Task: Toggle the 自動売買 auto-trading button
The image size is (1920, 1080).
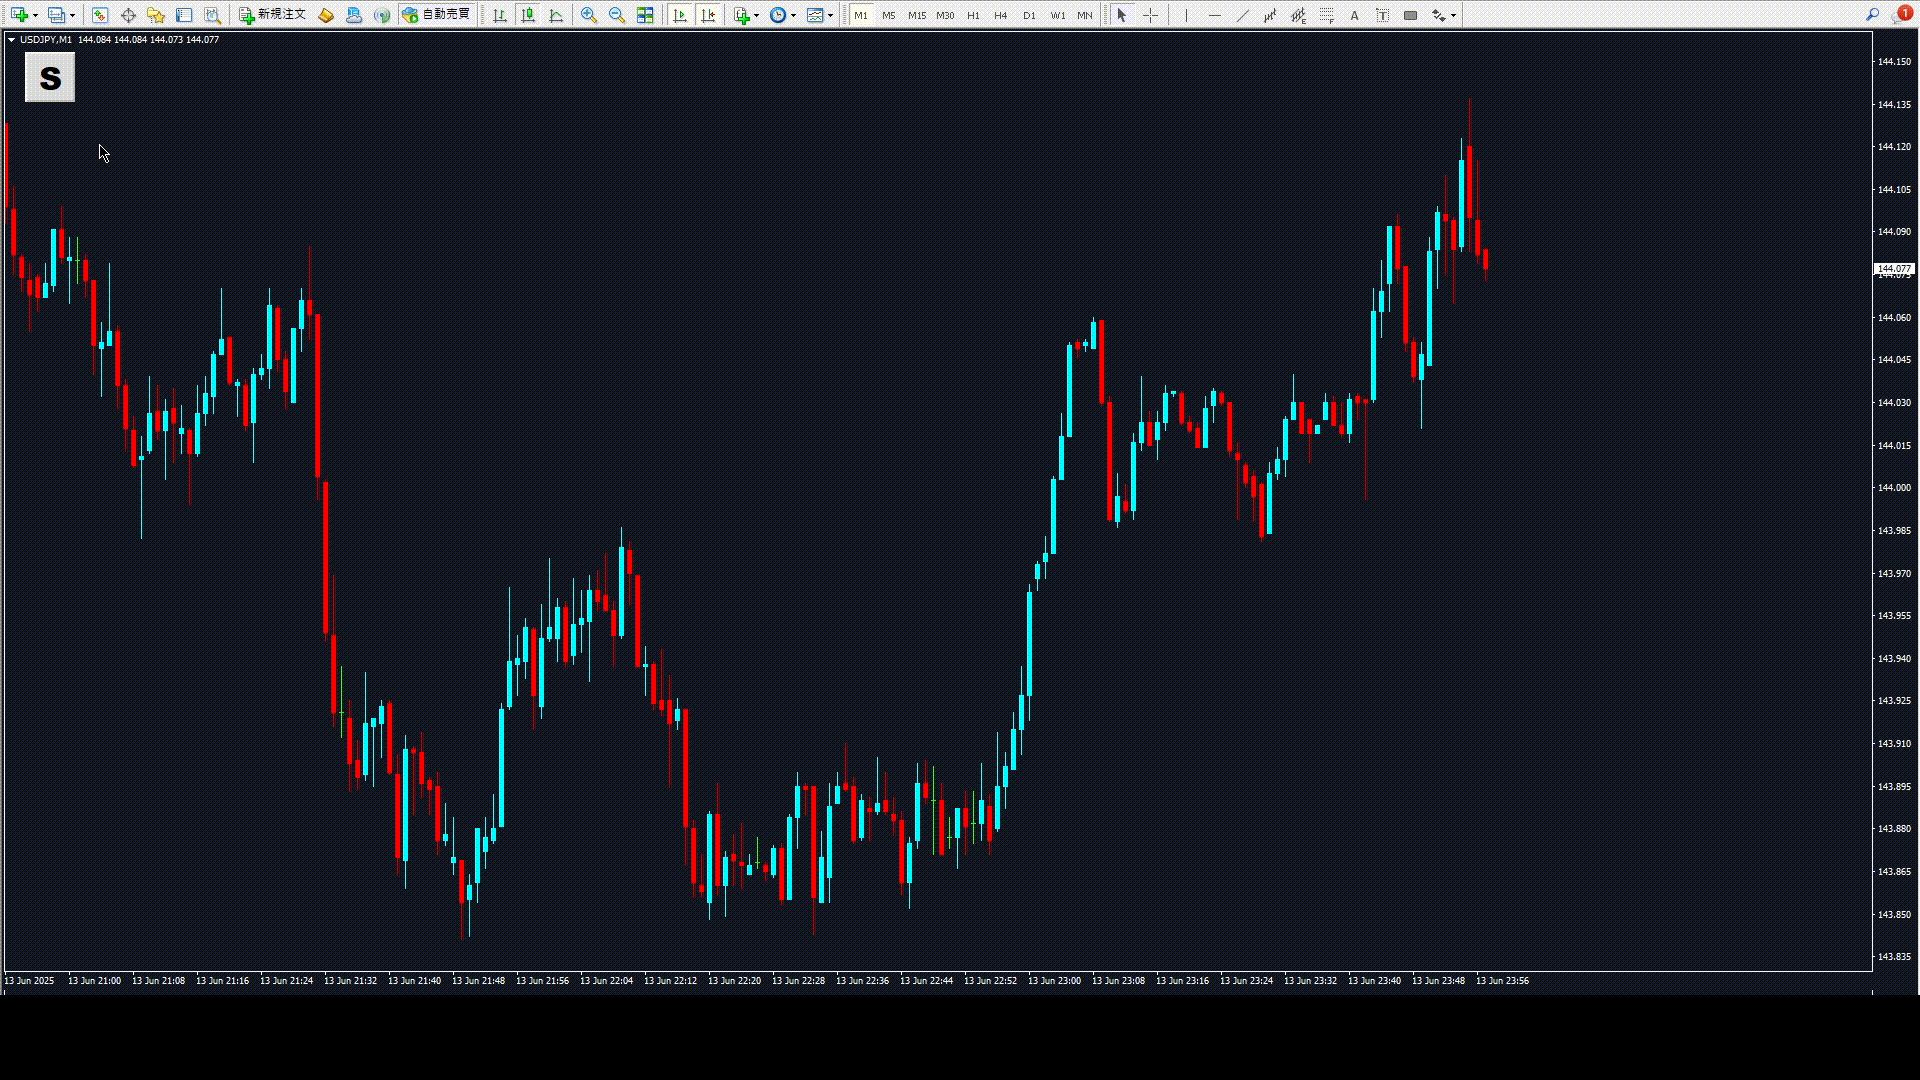Action: [x=436, y=15]
